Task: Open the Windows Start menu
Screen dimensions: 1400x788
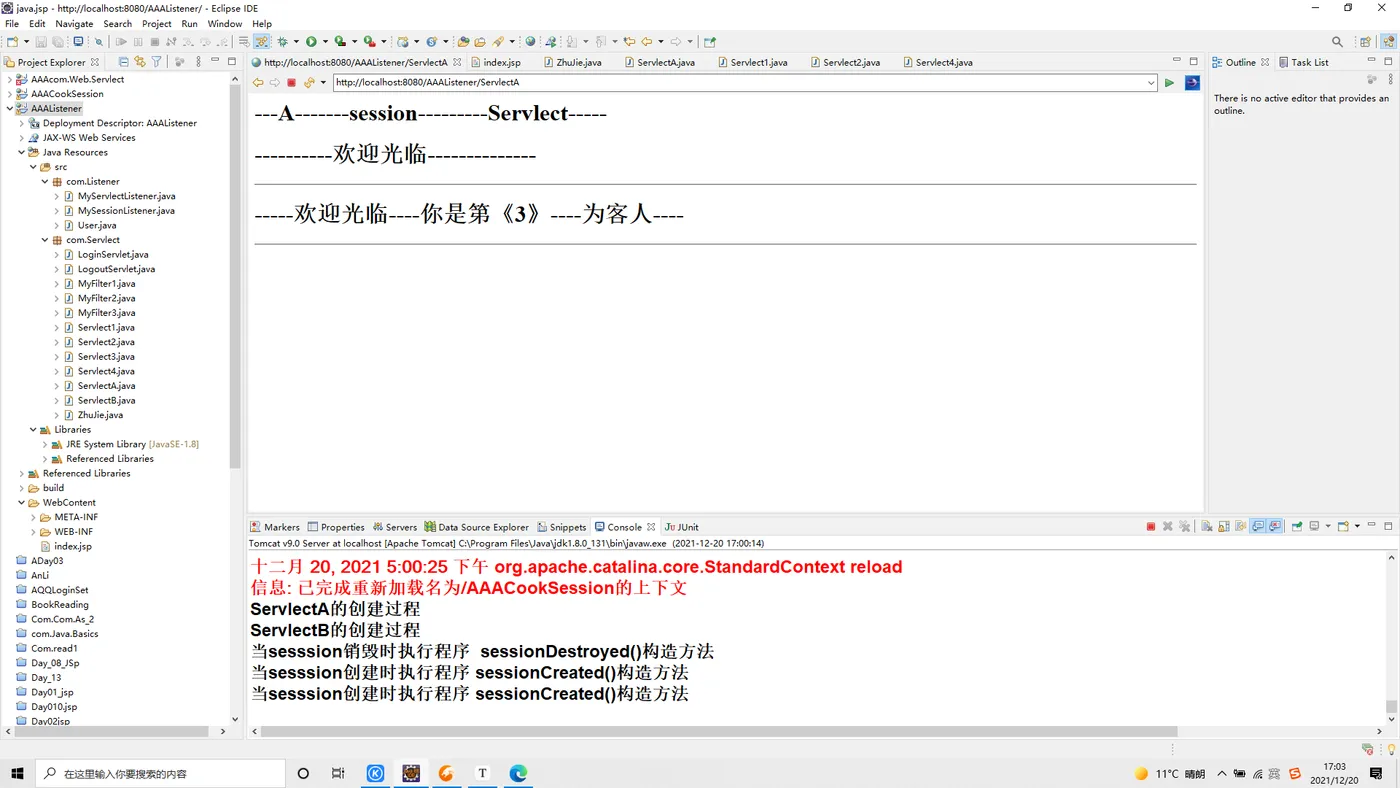Action: 17,774
